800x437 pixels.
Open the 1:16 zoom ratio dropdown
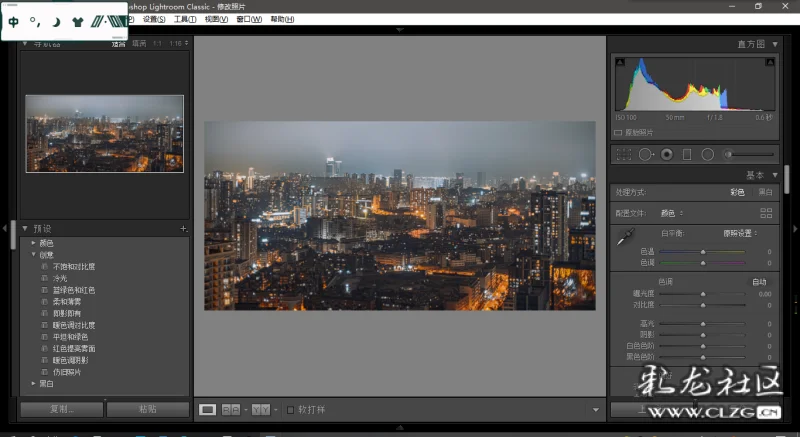(179, 44)
